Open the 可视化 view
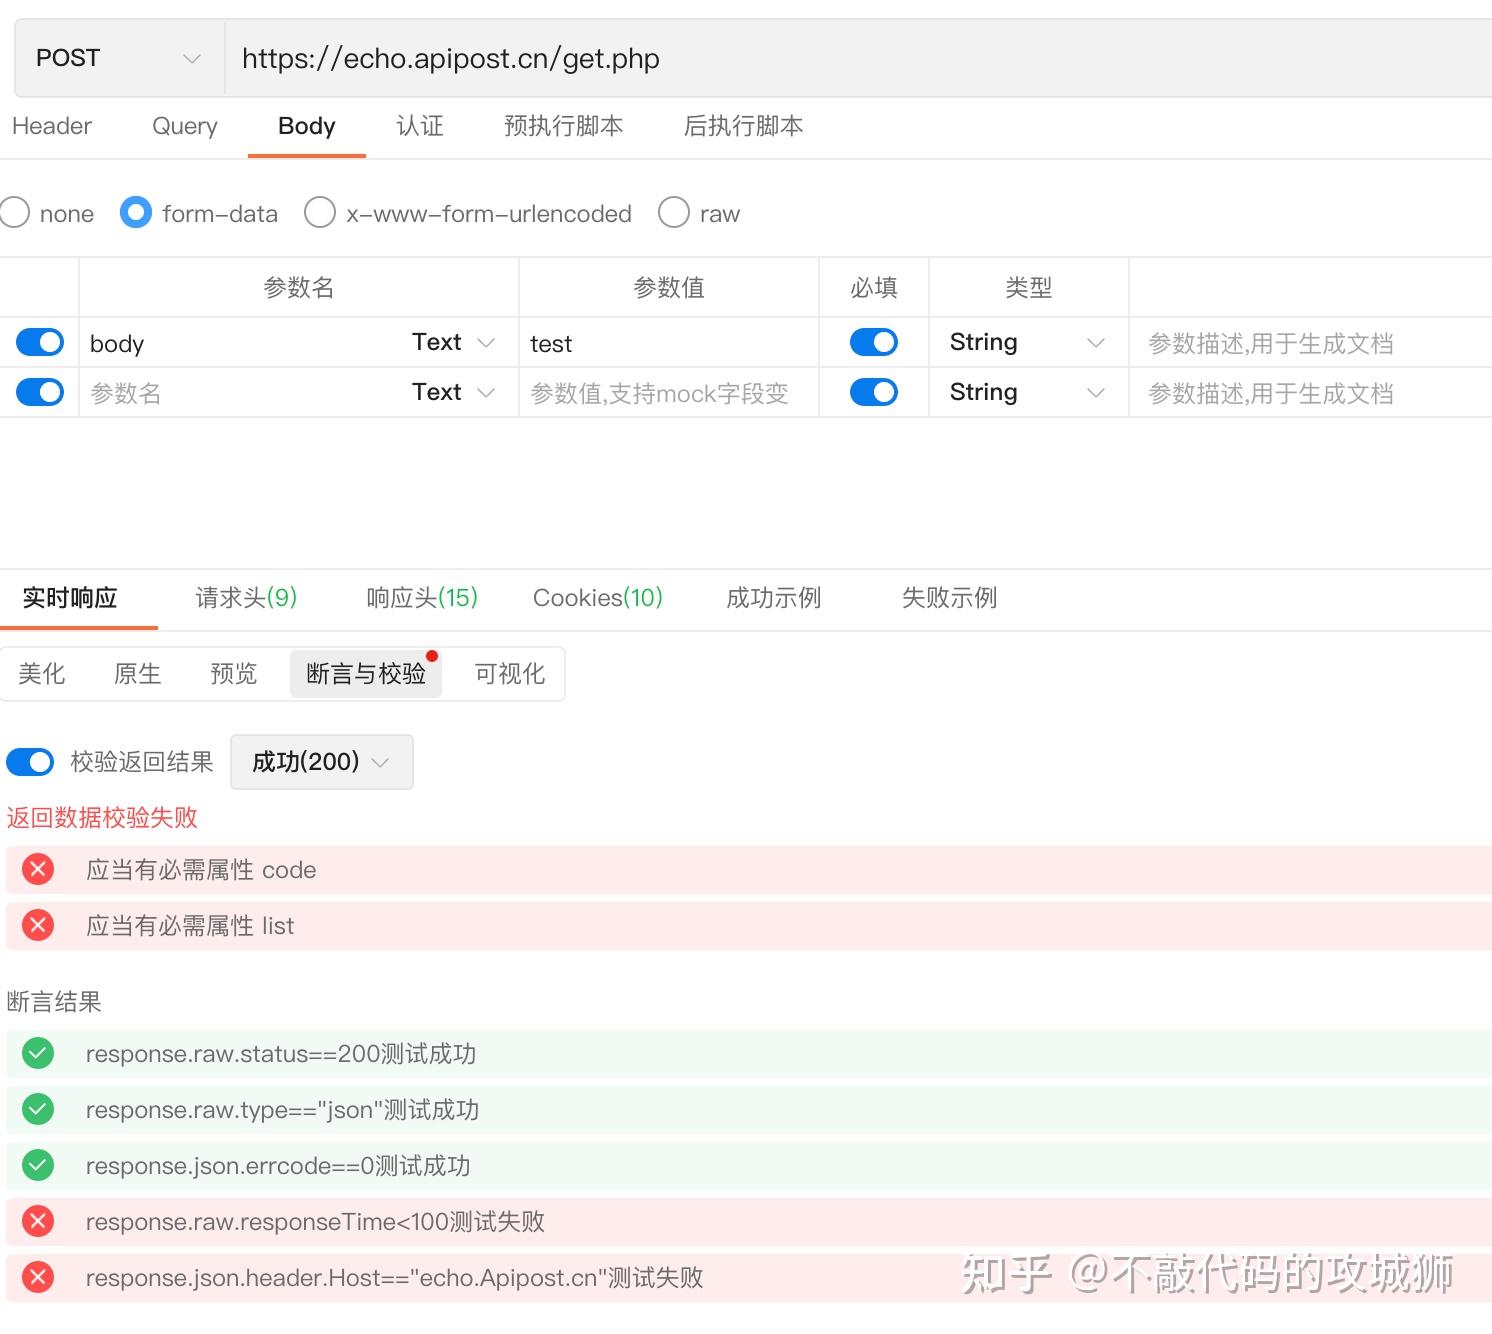The height and width of the screenshot is (1334, 1492). [508, 673]
